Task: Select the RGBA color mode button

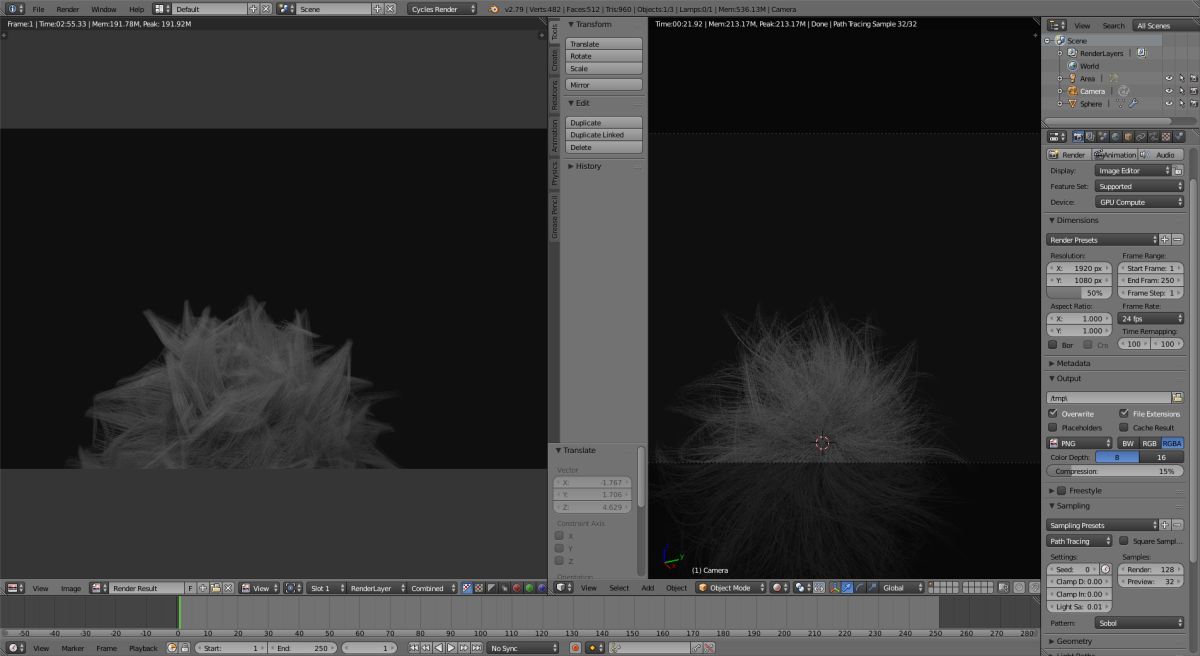Action: 1172,443
